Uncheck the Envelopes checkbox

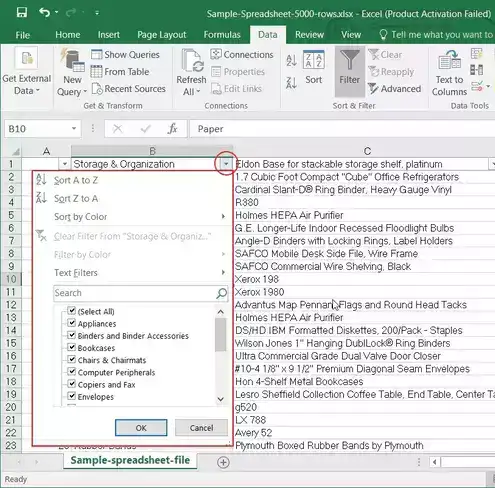[71, 396]
